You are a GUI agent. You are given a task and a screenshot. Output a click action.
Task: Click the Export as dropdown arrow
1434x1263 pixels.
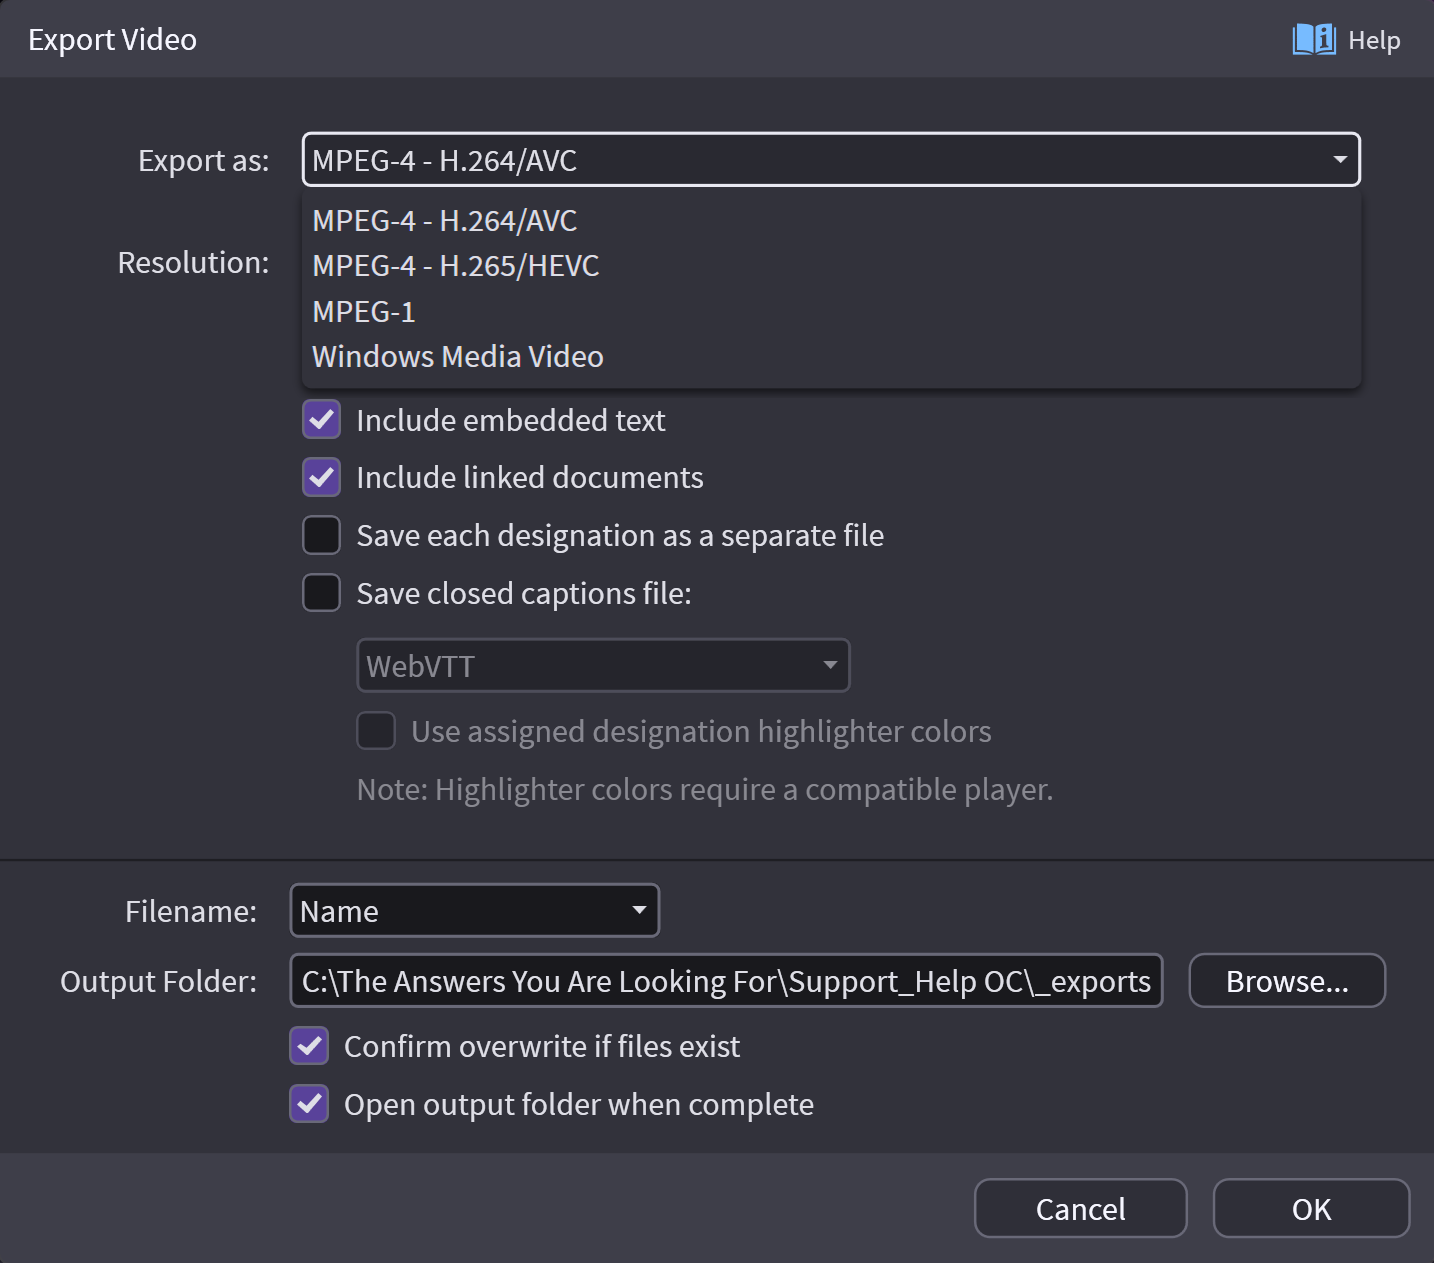pos(1339,160)
